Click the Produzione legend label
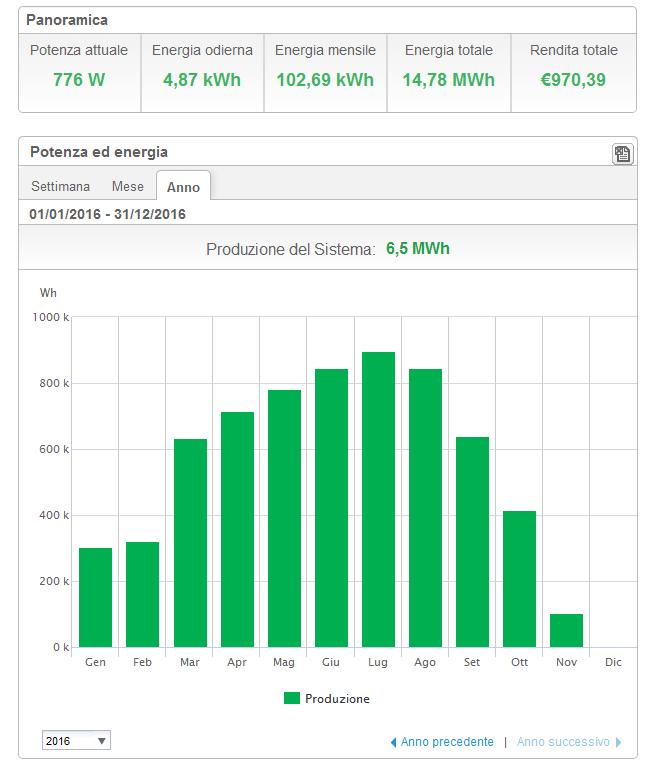The width and height of the screenshot is (656, 769). [x=337, y=698]
